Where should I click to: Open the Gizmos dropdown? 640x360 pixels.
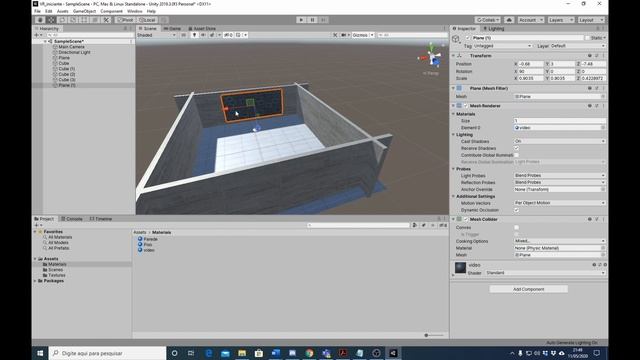(x=363, y=35)
